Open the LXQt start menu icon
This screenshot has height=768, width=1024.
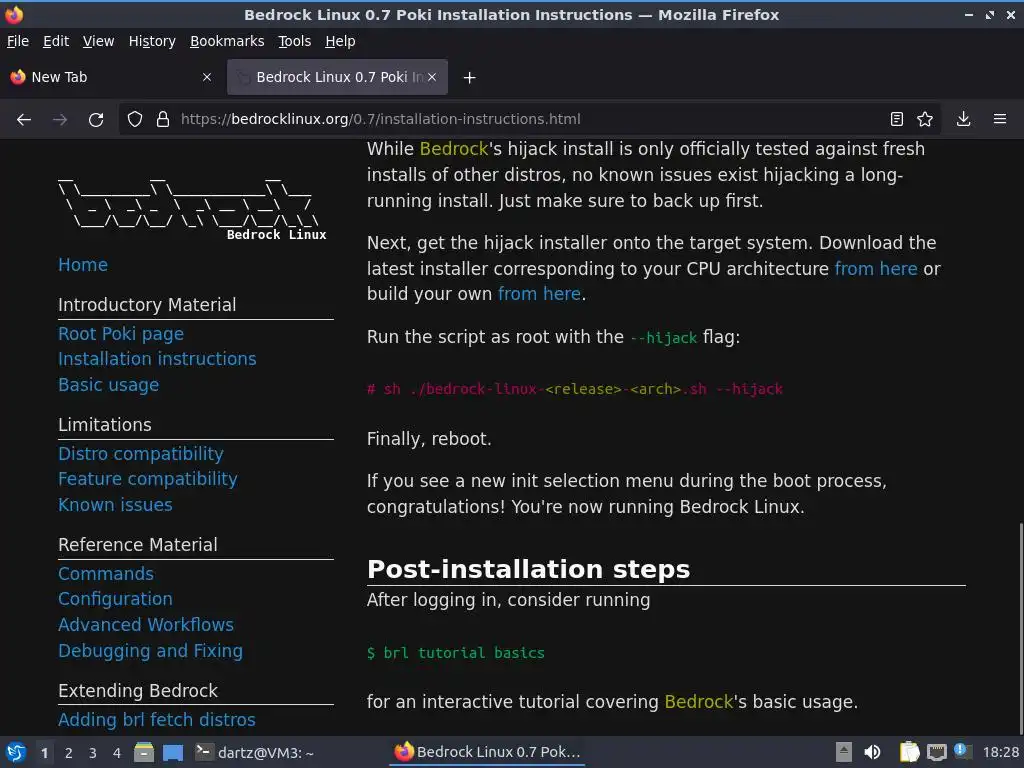coord(16,753)
